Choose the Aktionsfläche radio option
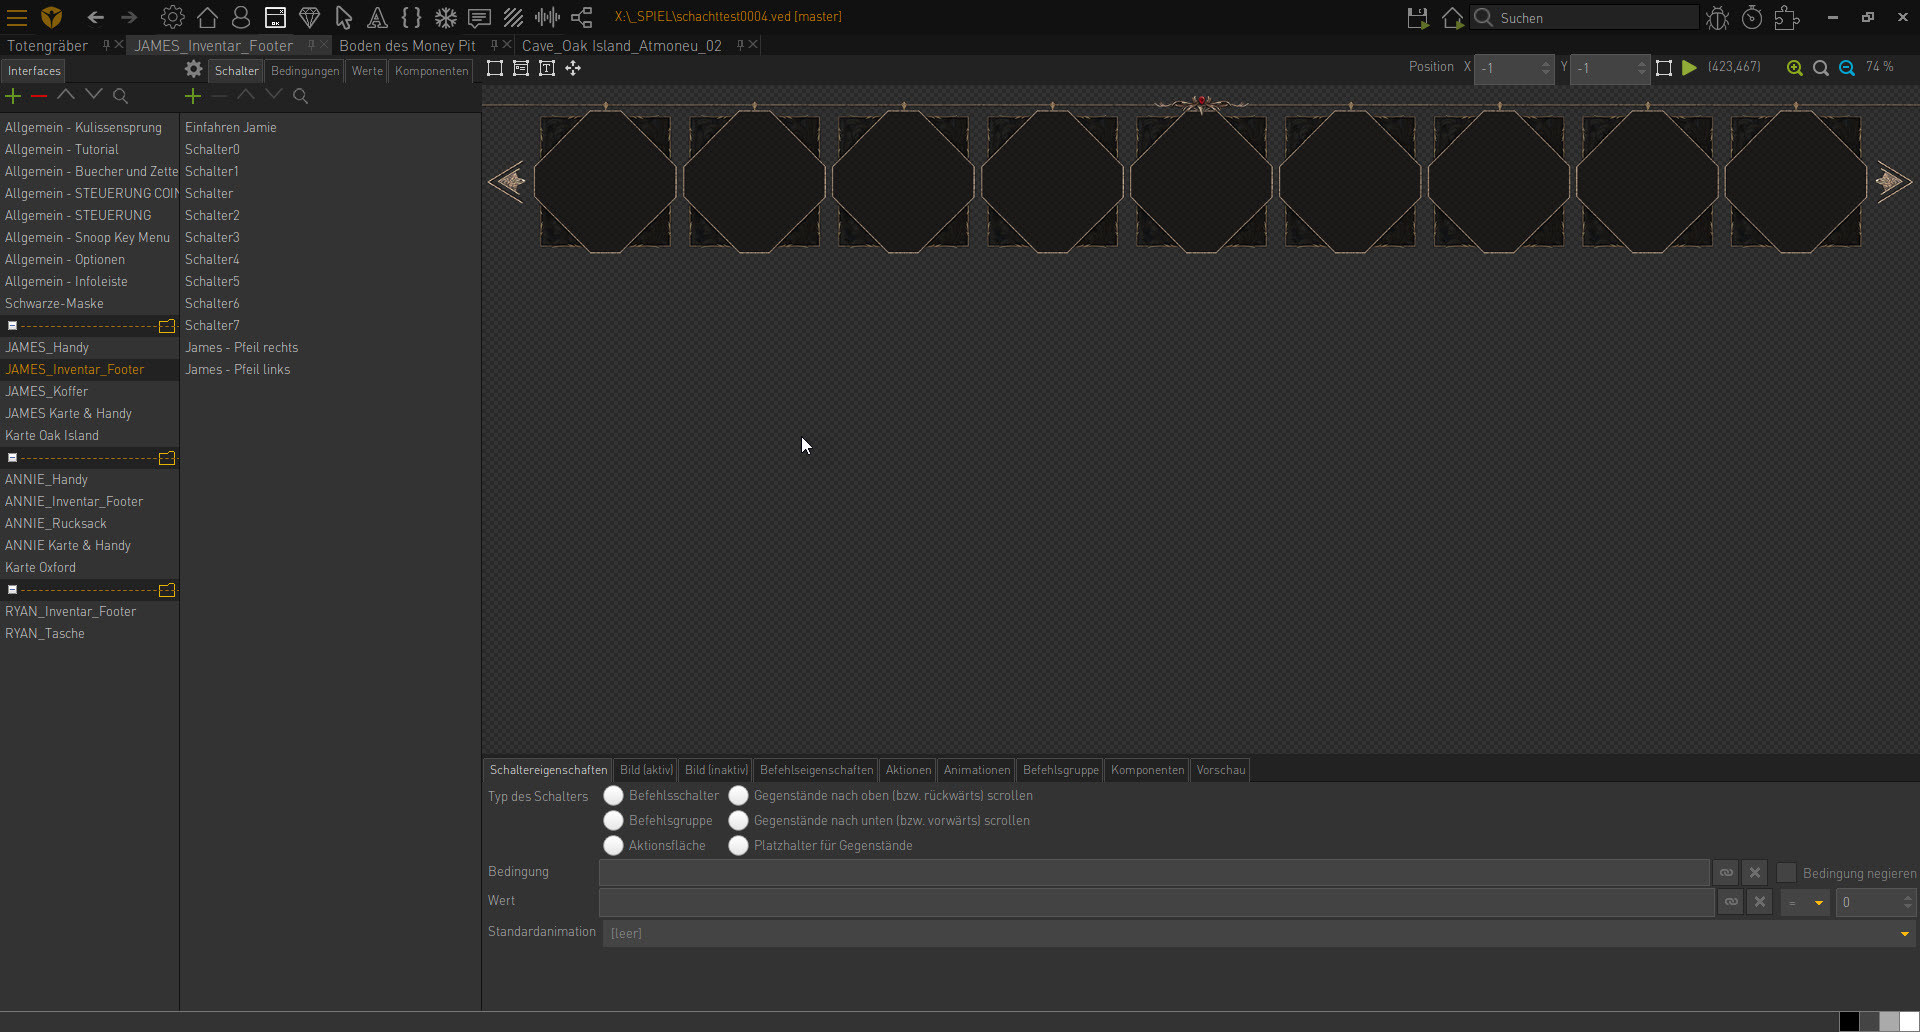Viewport: 1920px width, 1032px height. 613,845
